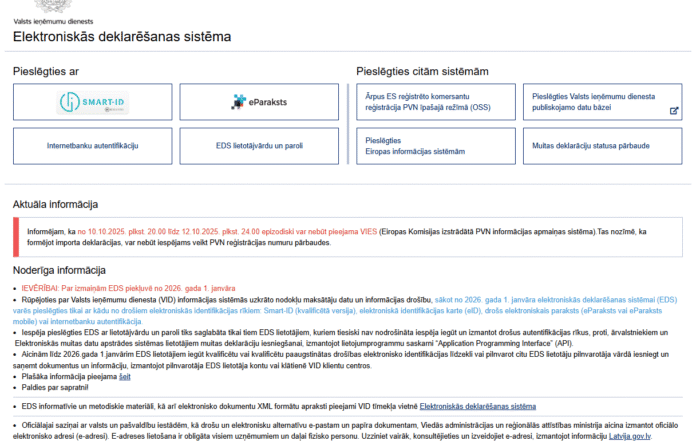
Task: Click the 'Pieslēgties citām sistēmām' heading
Action: 422,71
